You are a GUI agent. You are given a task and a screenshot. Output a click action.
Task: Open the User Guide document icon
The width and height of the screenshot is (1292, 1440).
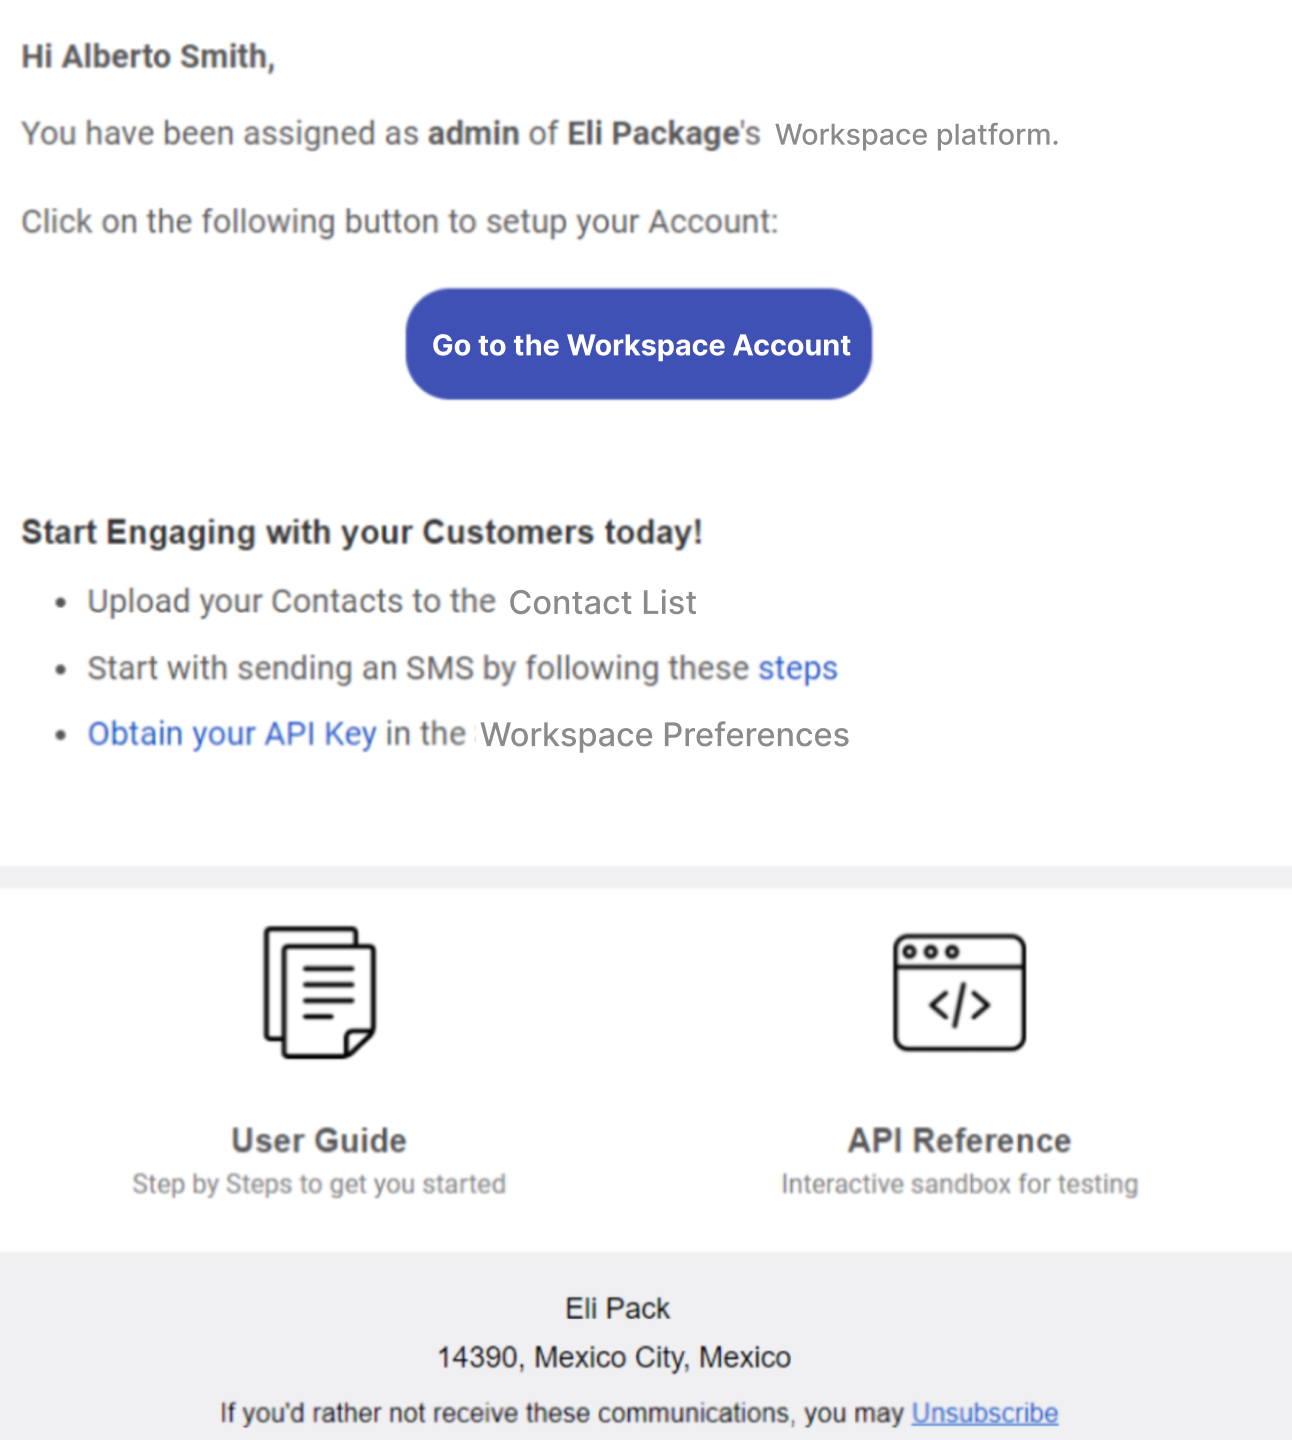(x=319, y=992)
